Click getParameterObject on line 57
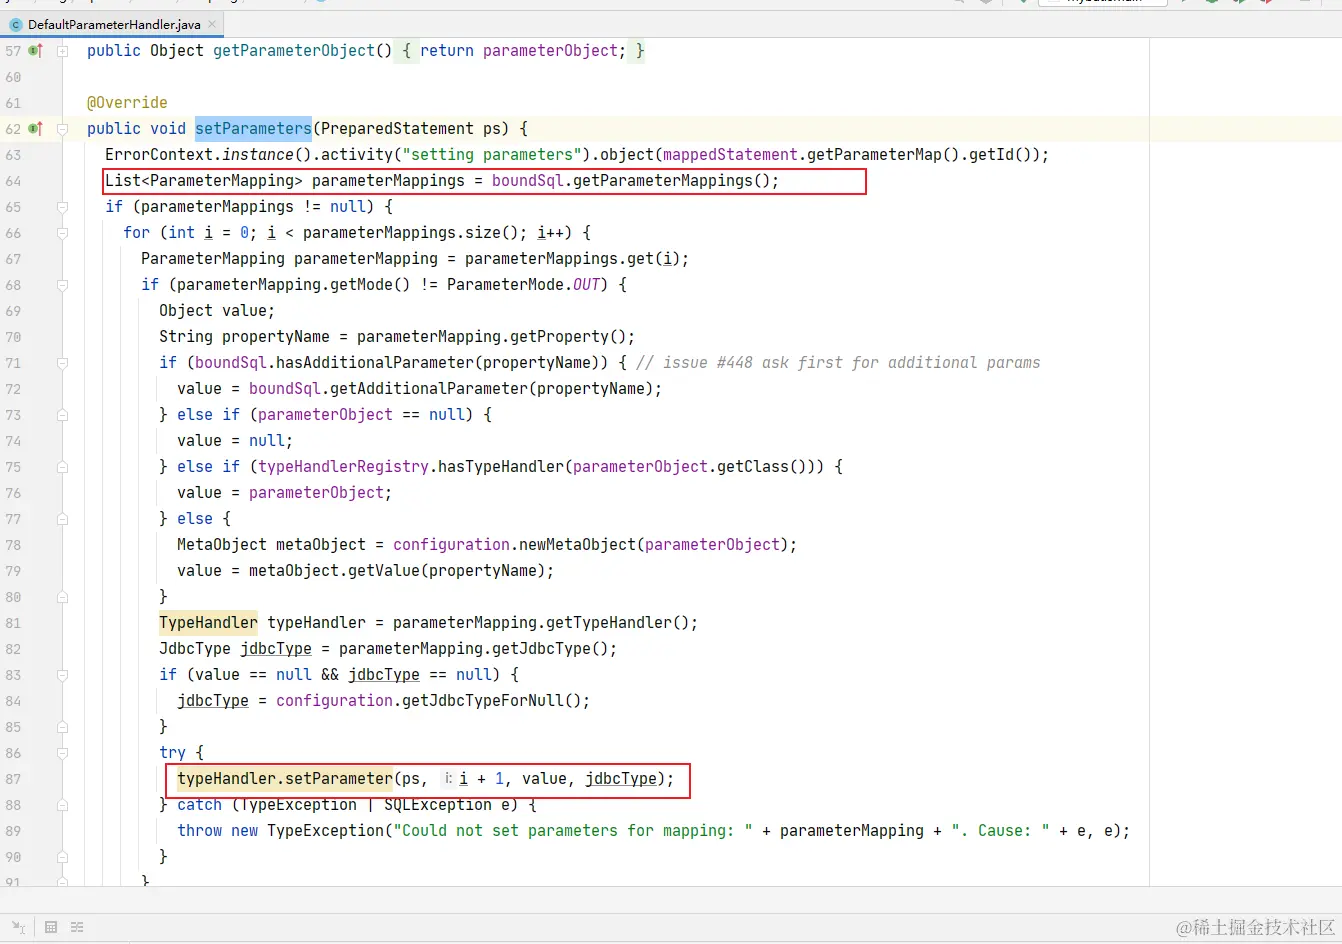 (294, 50)
